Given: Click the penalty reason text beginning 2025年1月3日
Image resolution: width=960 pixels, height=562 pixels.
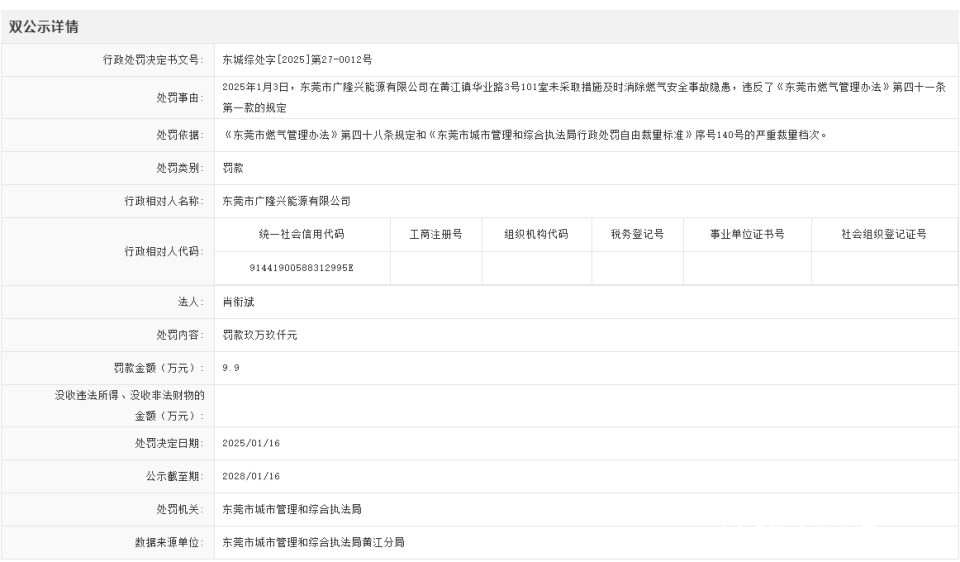Looking at the screenshot, I should (585, 97).
